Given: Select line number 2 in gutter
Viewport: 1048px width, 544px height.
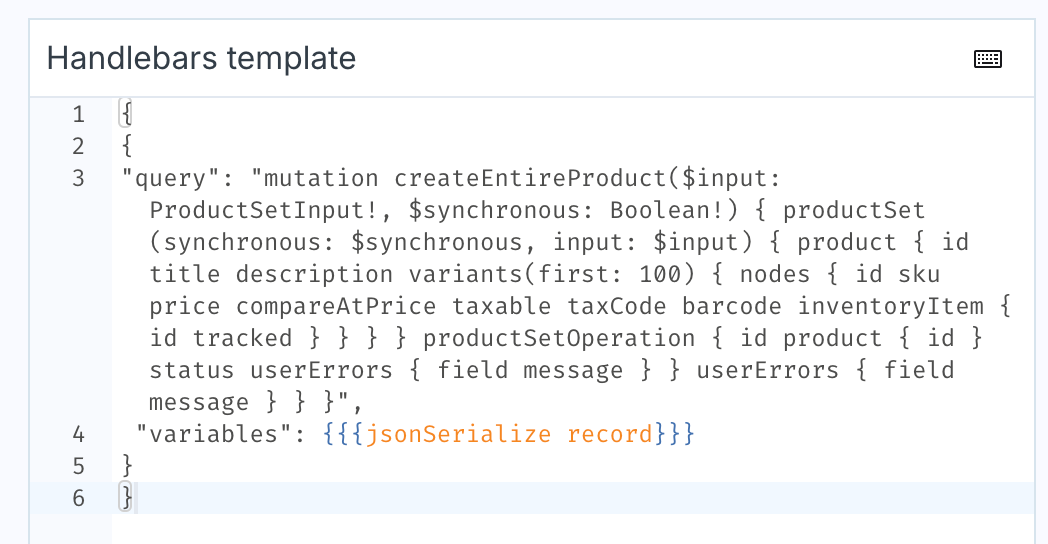Looking at the screenshot, I should tap(79, 146).
